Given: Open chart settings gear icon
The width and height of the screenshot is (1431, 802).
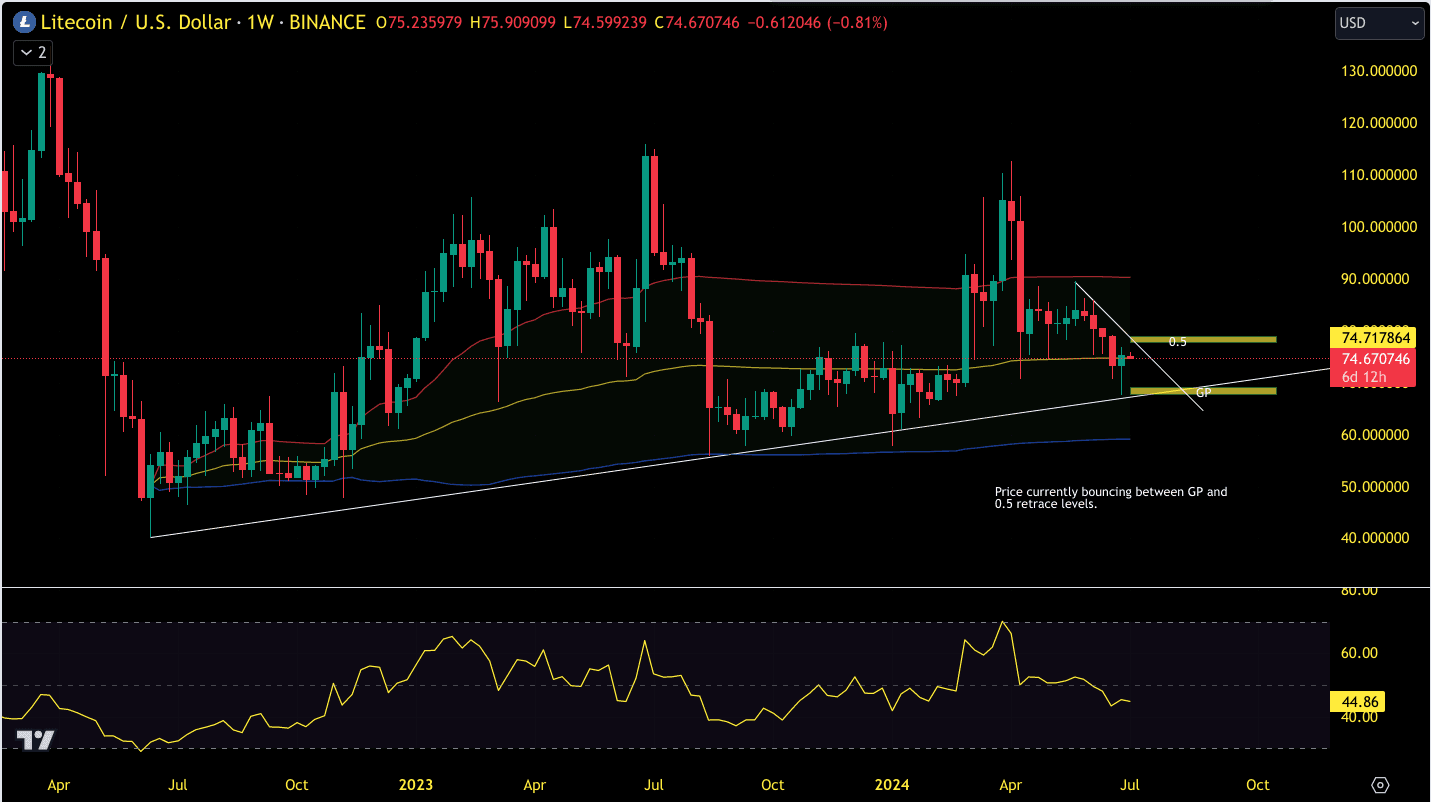Looking at the screenshot, I should pos(1381,784).
